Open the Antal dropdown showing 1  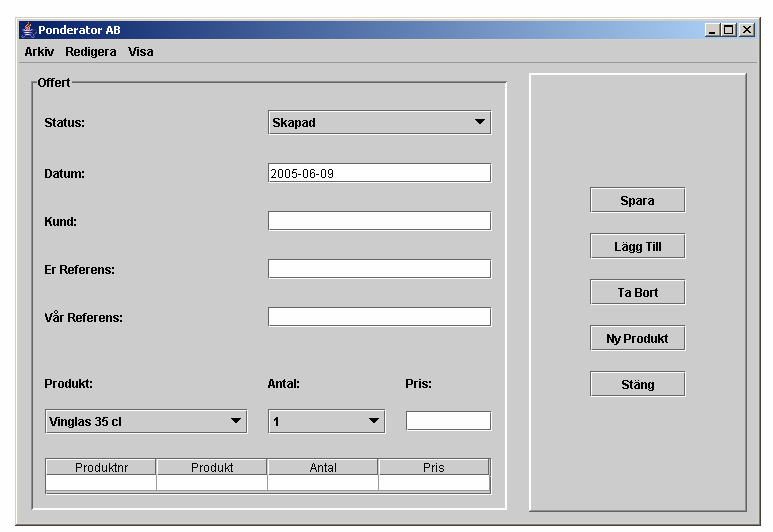pos(326,422)
